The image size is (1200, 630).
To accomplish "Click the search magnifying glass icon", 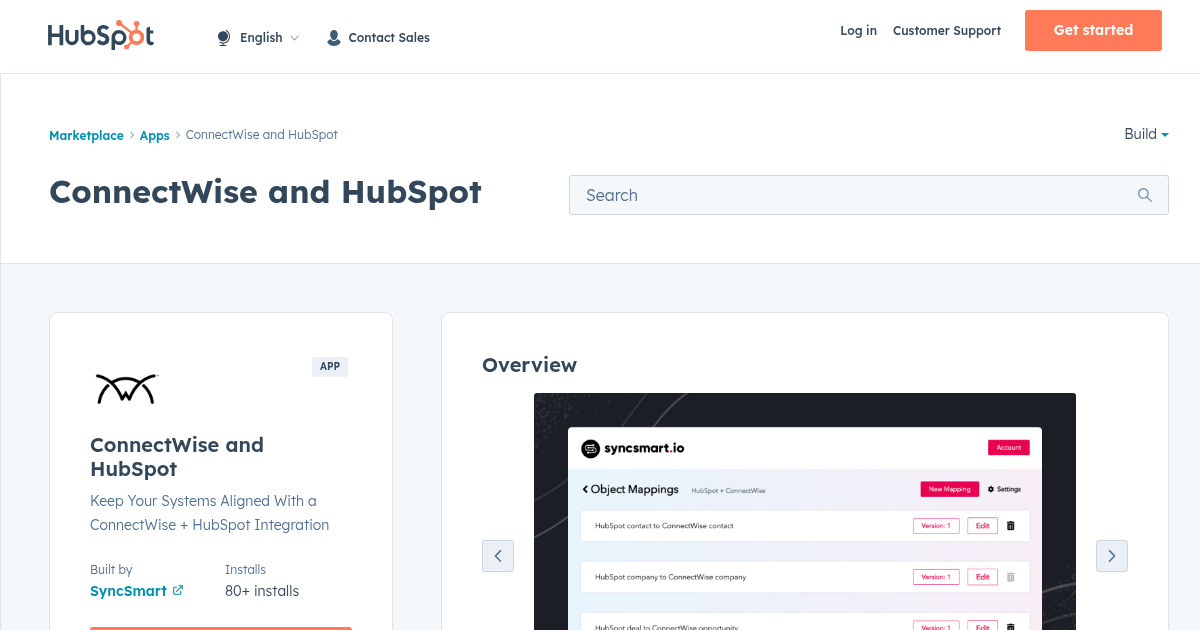I will (1144, 195).
